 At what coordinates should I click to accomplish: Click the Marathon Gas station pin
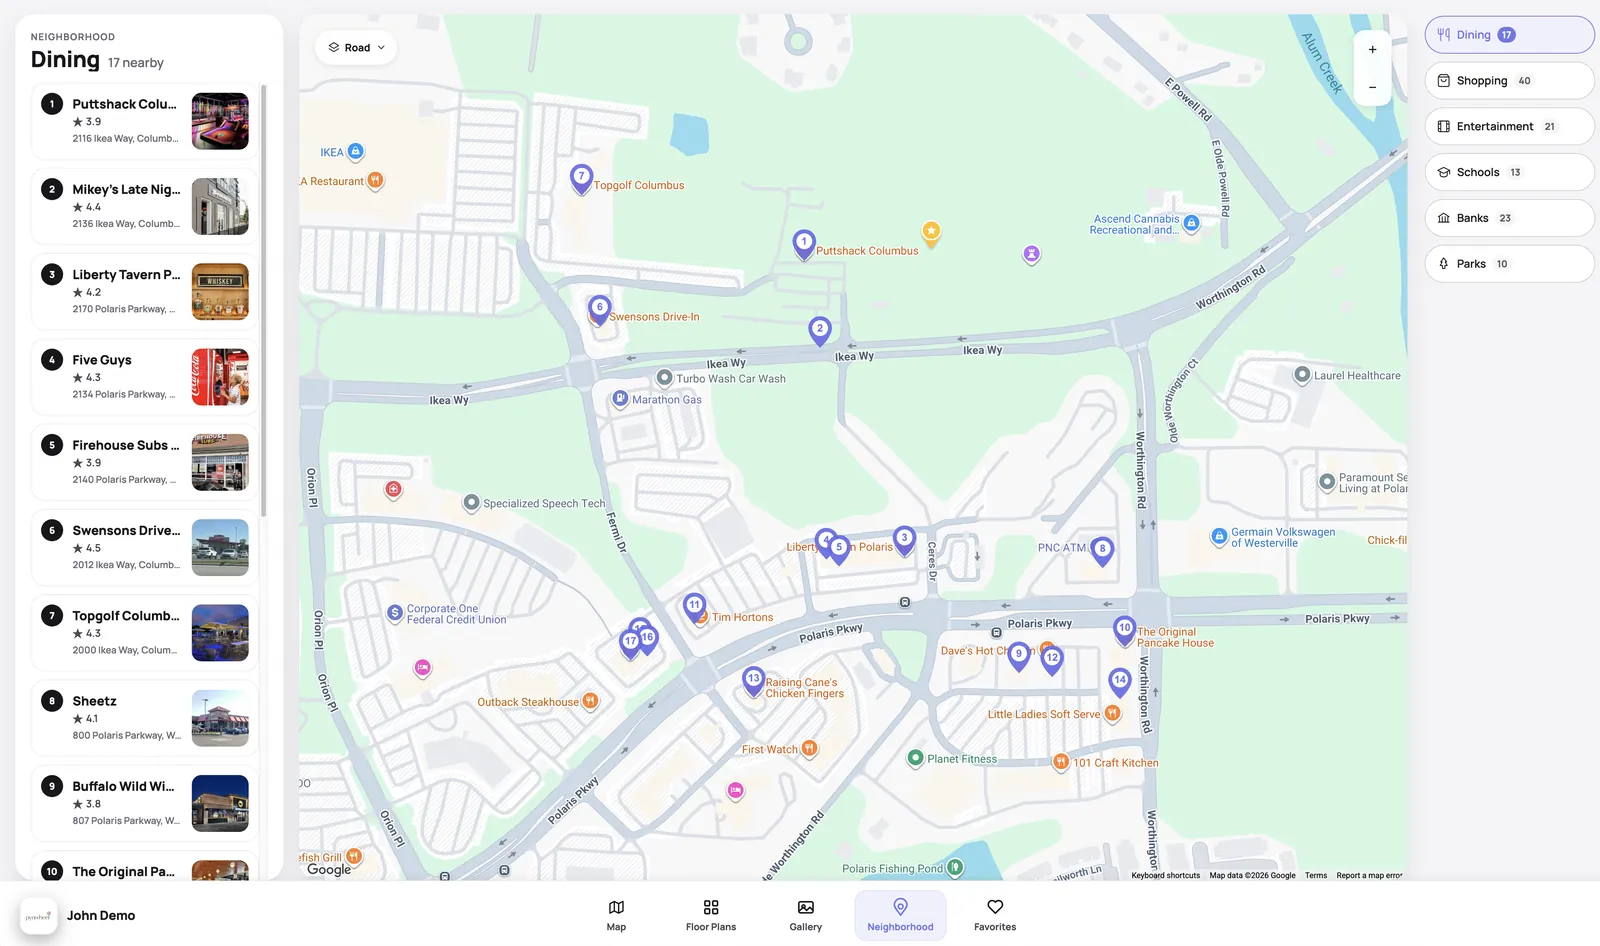tap(620, 399)
